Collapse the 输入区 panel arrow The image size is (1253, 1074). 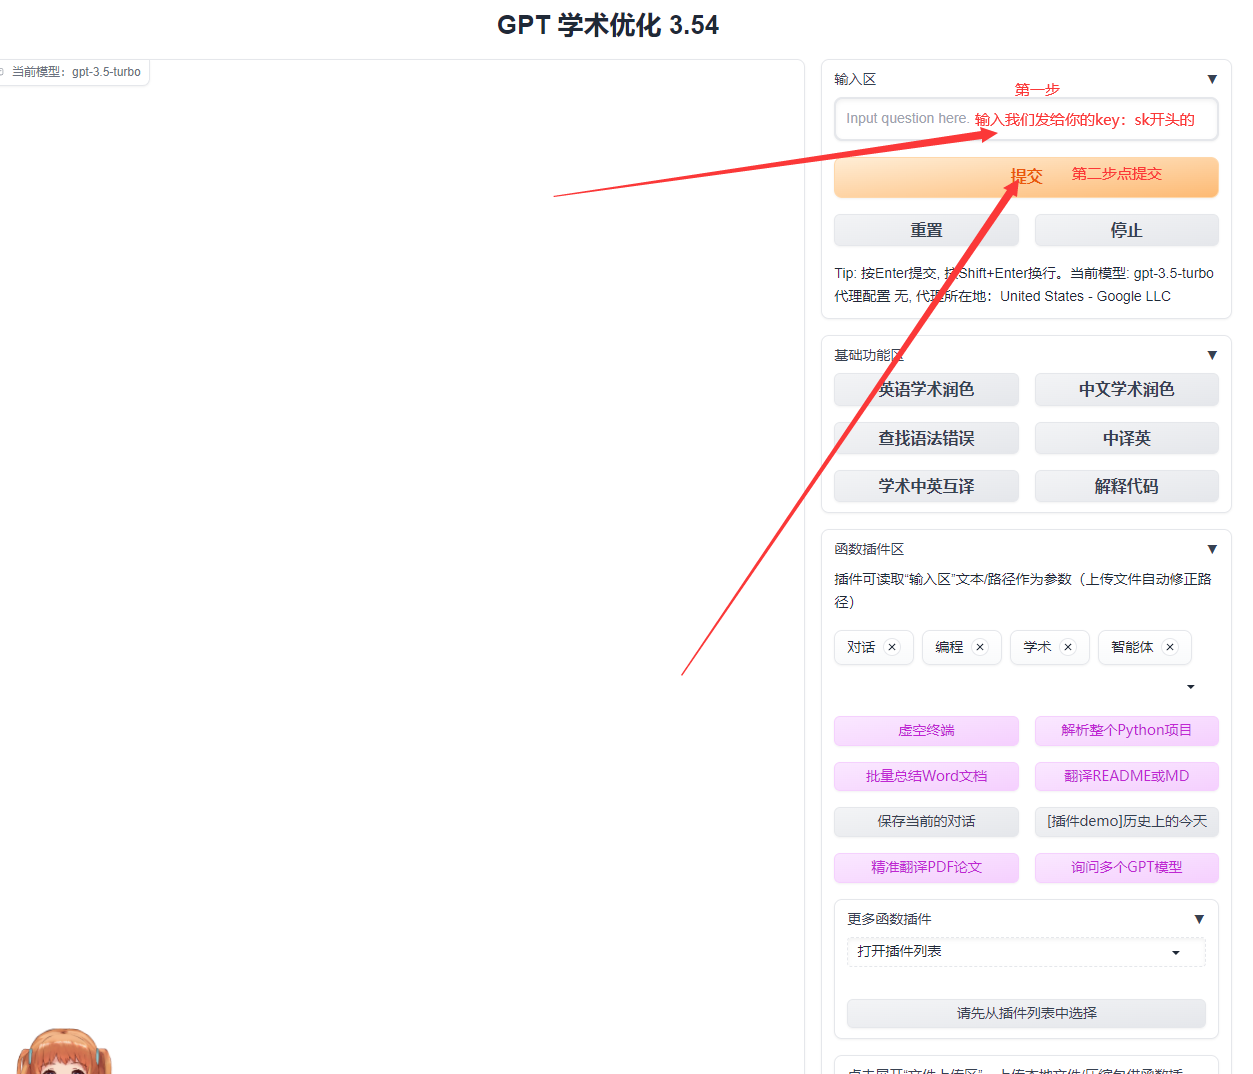coord(1212,79)
